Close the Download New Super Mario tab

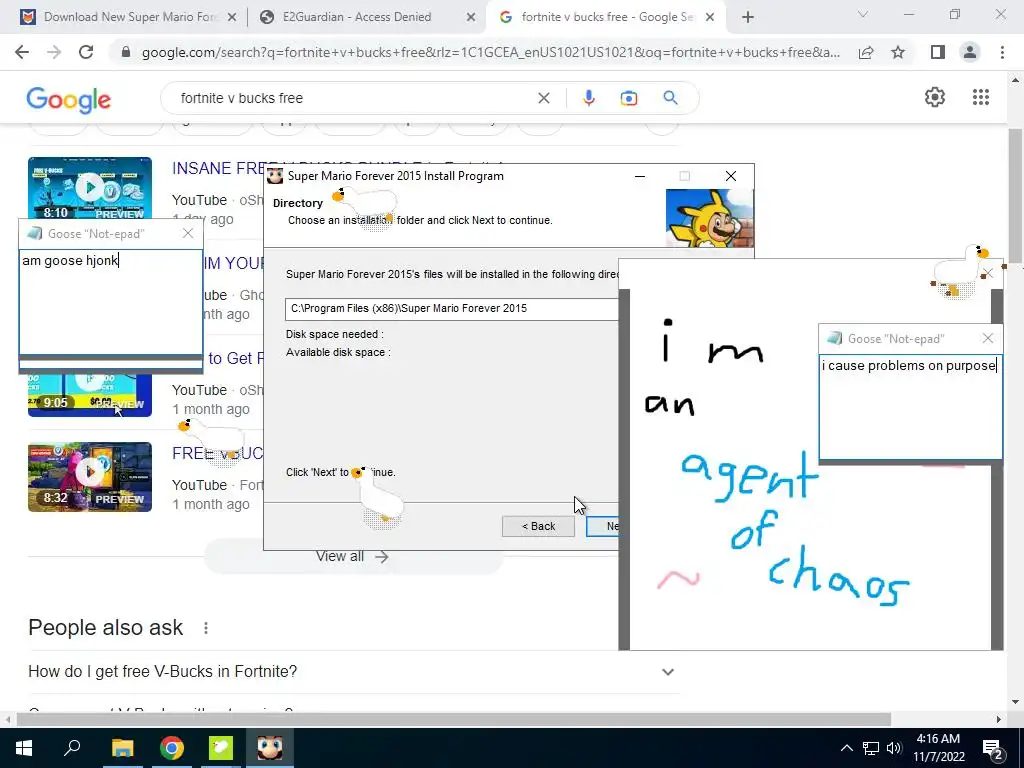coord(232,18)
